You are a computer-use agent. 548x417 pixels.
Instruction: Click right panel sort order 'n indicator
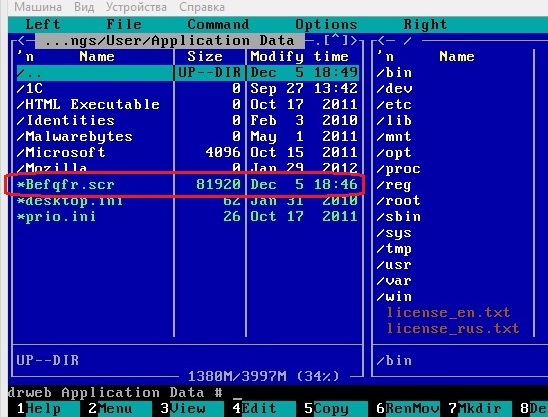(x=385, y=57)
